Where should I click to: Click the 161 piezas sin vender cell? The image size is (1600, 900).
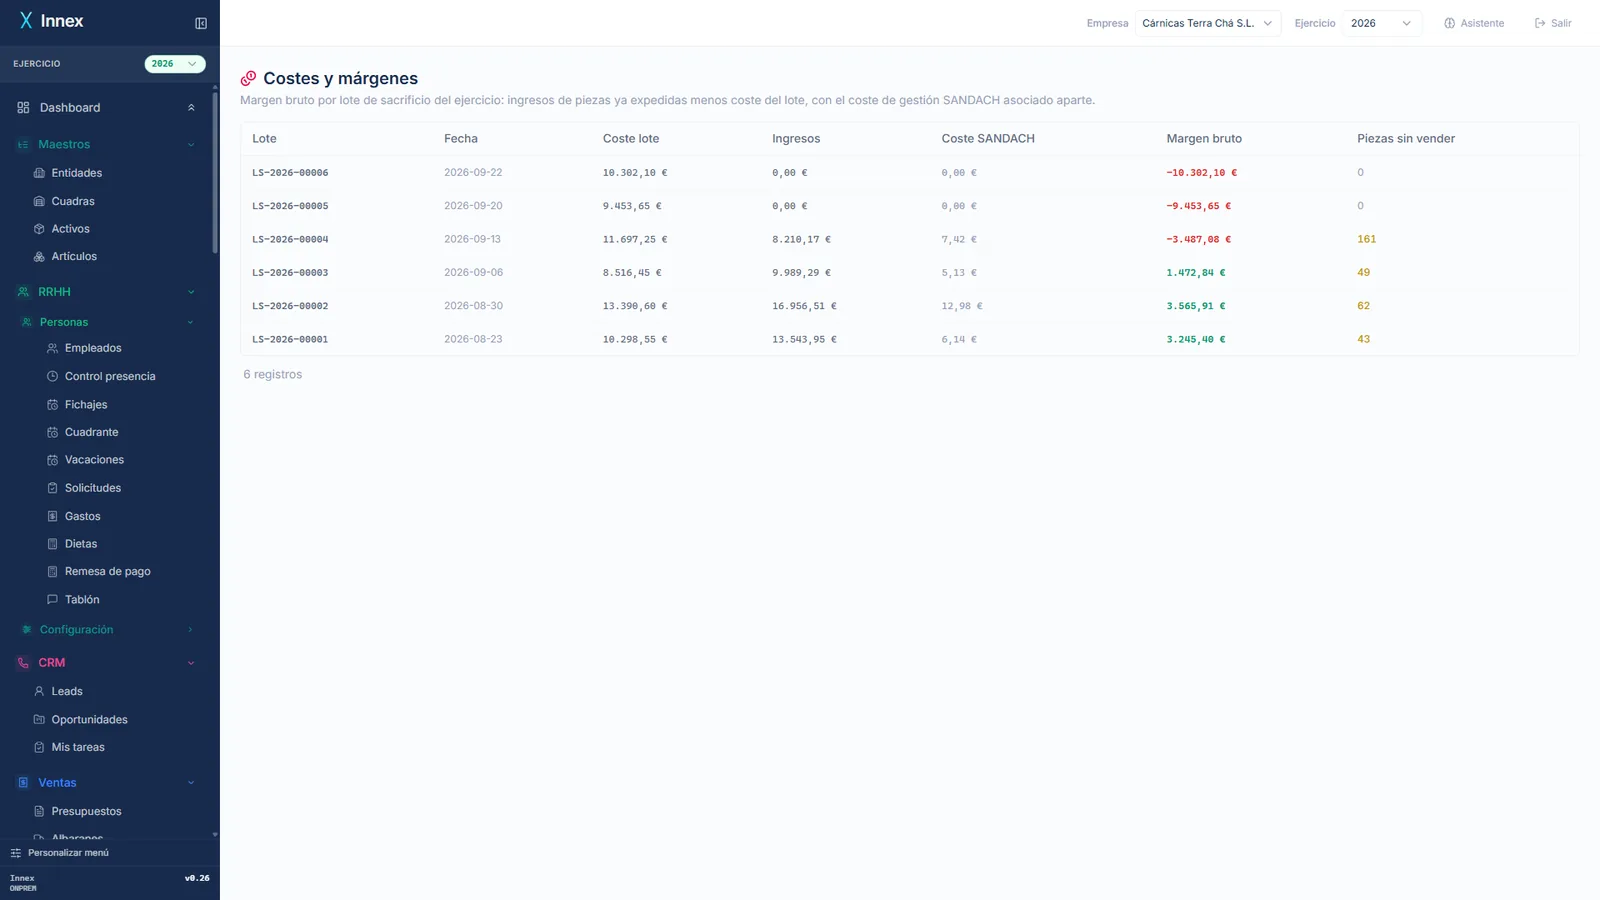point(1366,239)
